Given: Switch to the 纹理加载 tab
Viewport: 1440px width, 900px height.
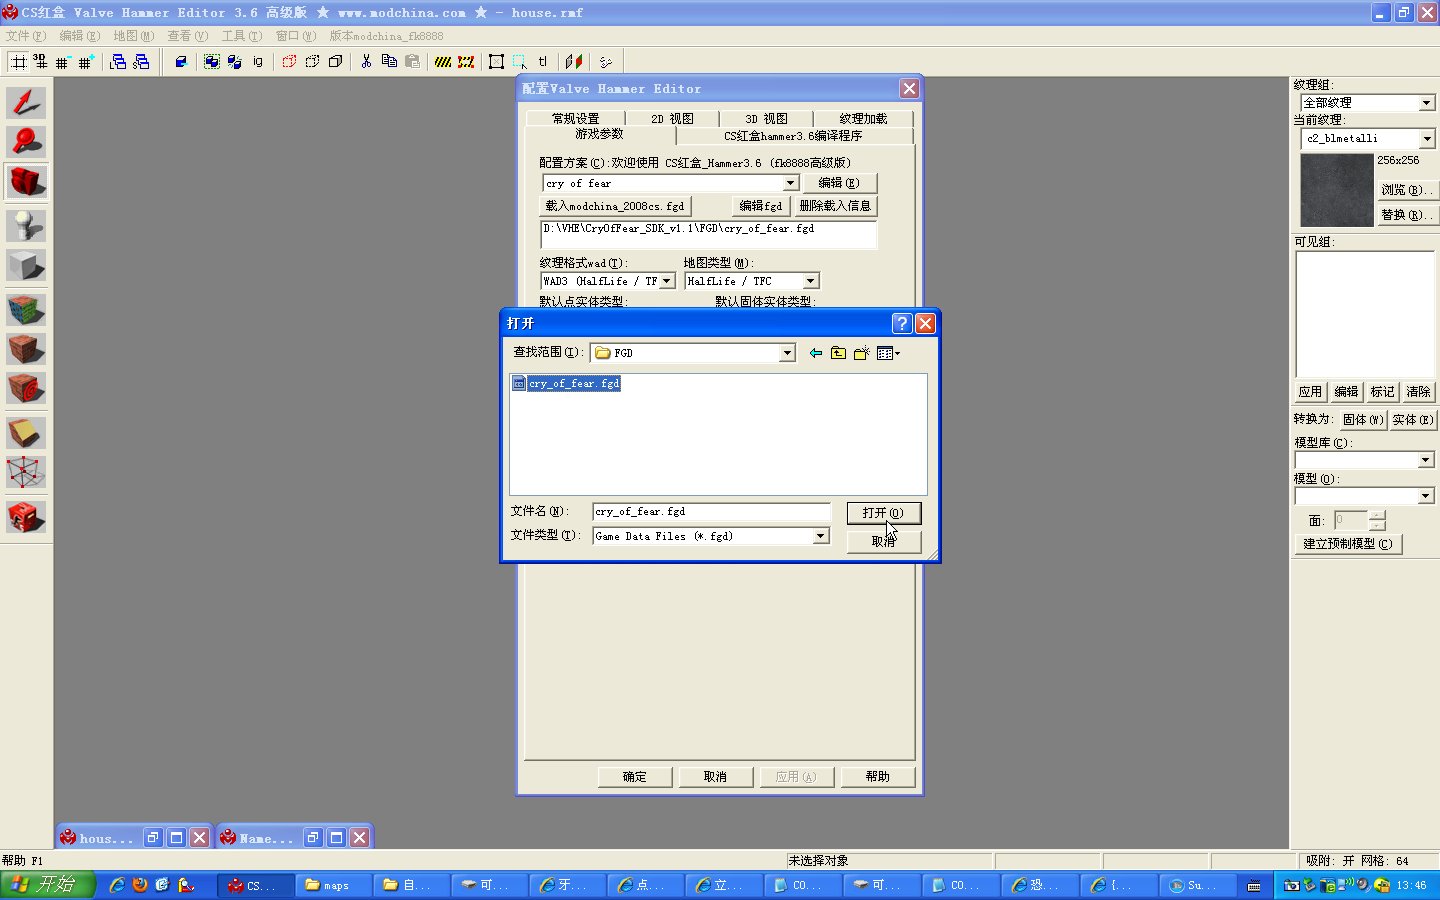Looking at the screenshot, I should tap(863, 118).
